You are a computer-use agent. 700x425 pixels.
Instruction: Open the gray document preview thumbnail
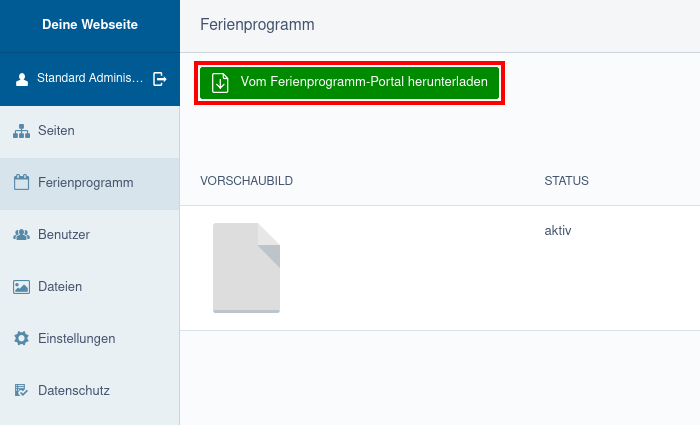pyautogui.click(x=246, y=268)
